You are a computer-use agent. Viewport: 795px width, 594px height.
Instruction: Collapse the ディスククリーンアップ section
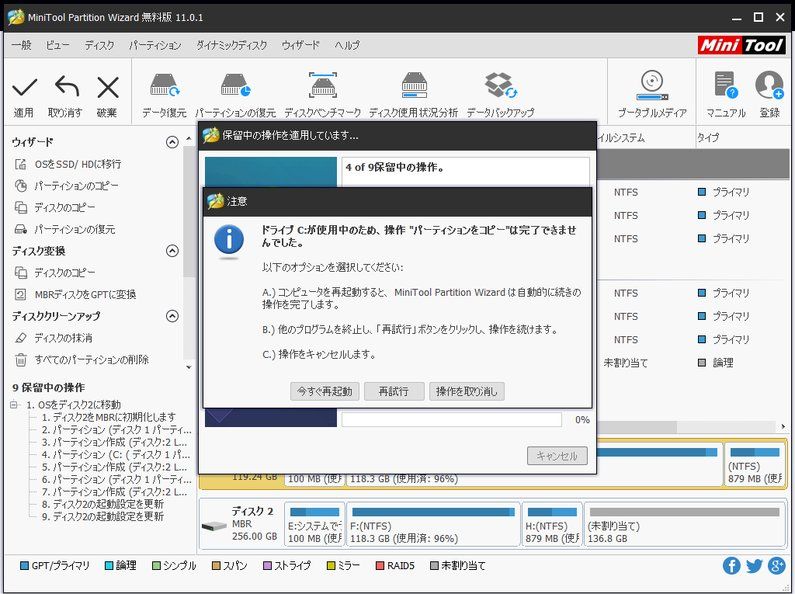172,316
